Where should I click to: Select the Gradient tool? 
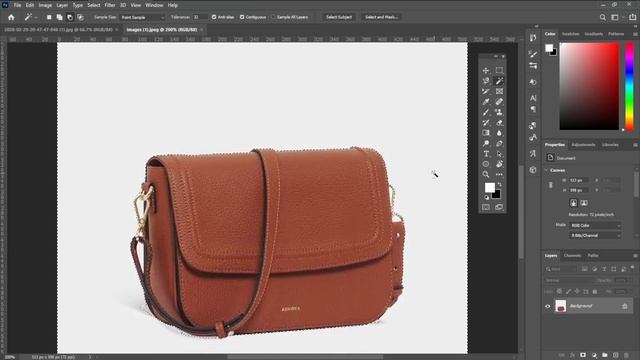pyautogui.click(x=486, y=133)
